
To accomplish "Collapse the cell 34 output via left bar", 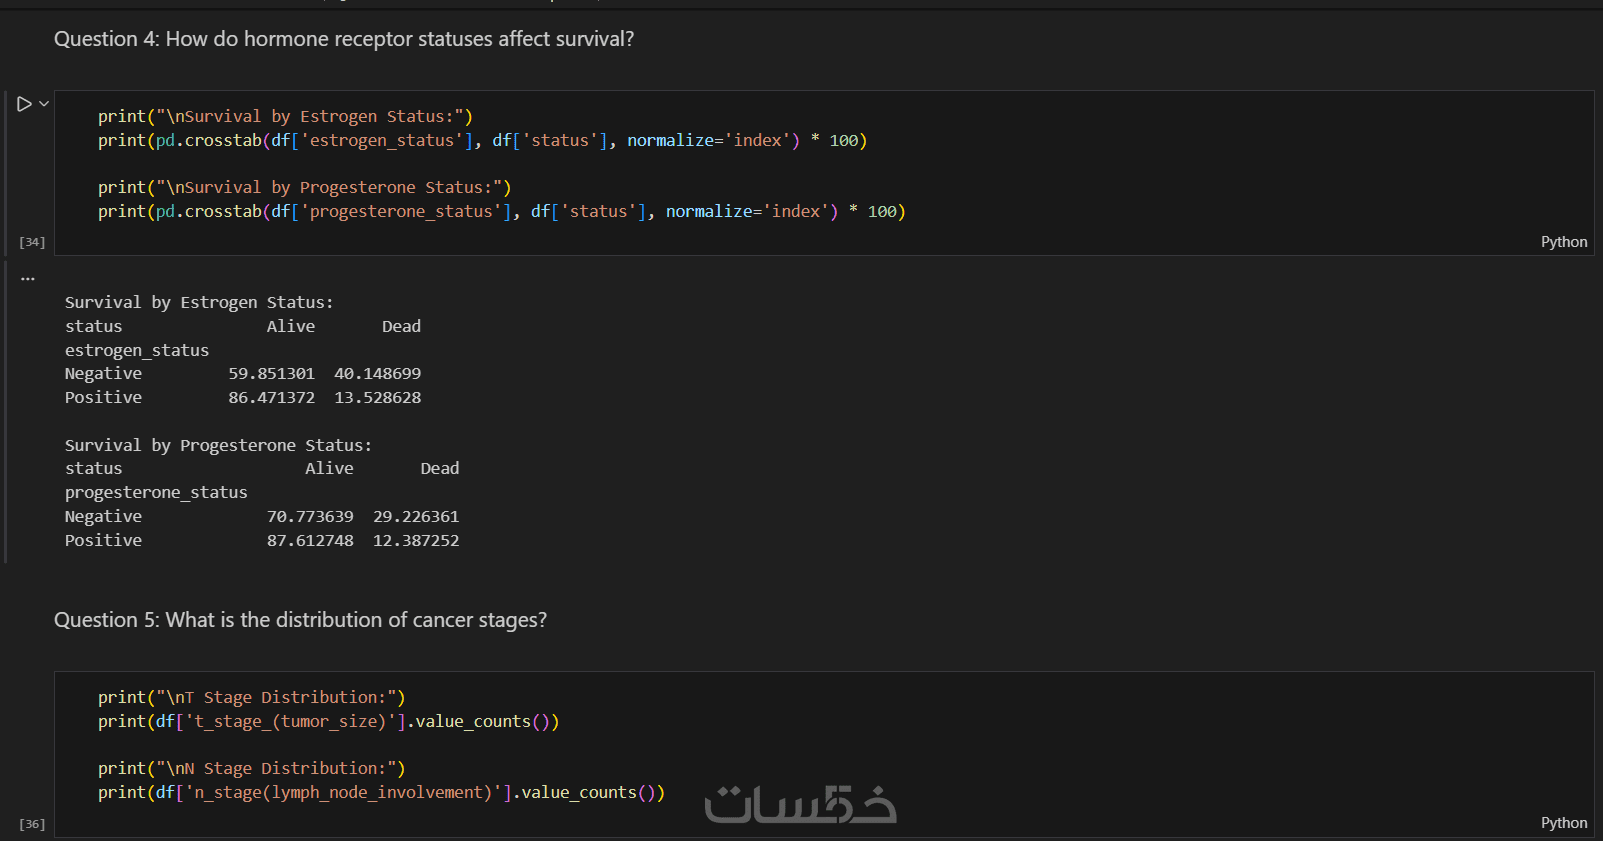I will (x=6, y=410).
